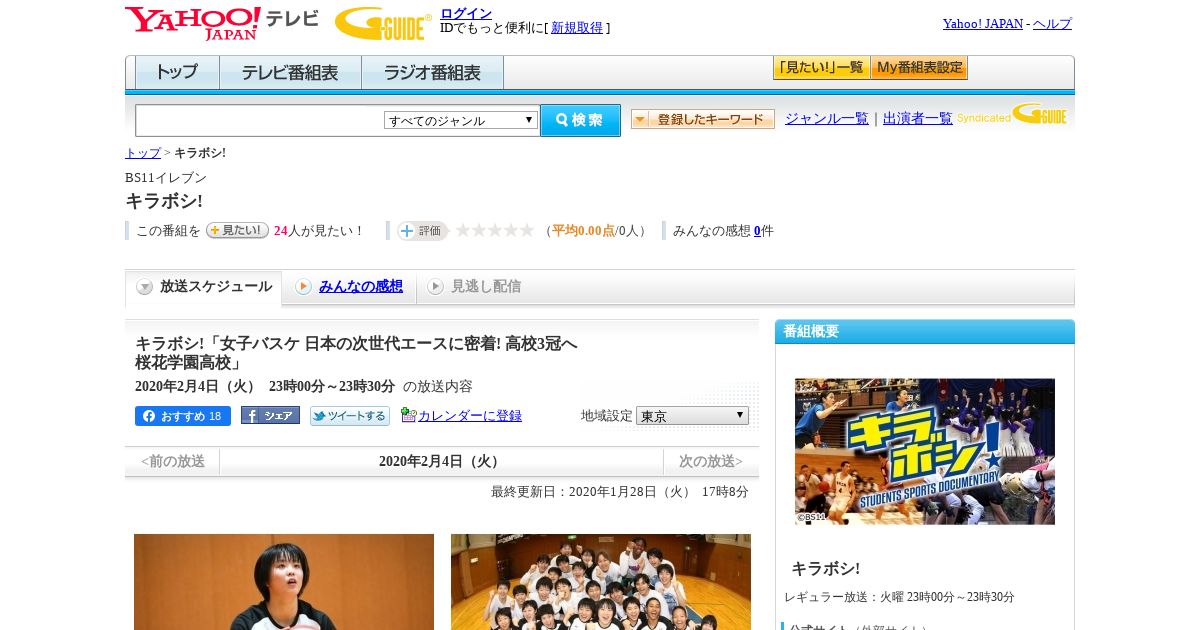Image resolution: width=1200 pixels, height=630 pixels.
Task: Click the broadcast date 2020年2月4日(火) bar text
Action: point(441,461)
